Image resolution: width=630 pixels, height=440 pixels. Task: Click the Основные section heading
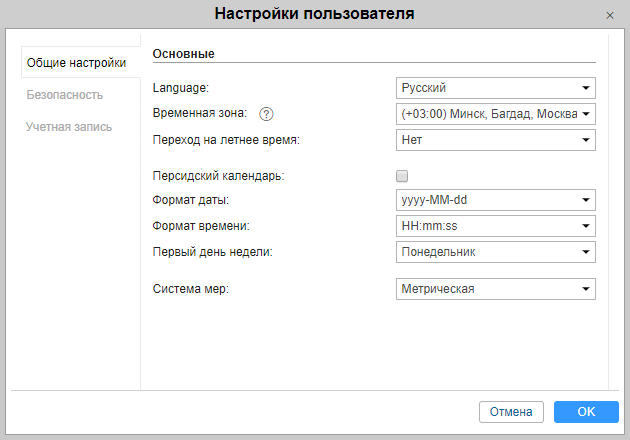coord(184,54)
